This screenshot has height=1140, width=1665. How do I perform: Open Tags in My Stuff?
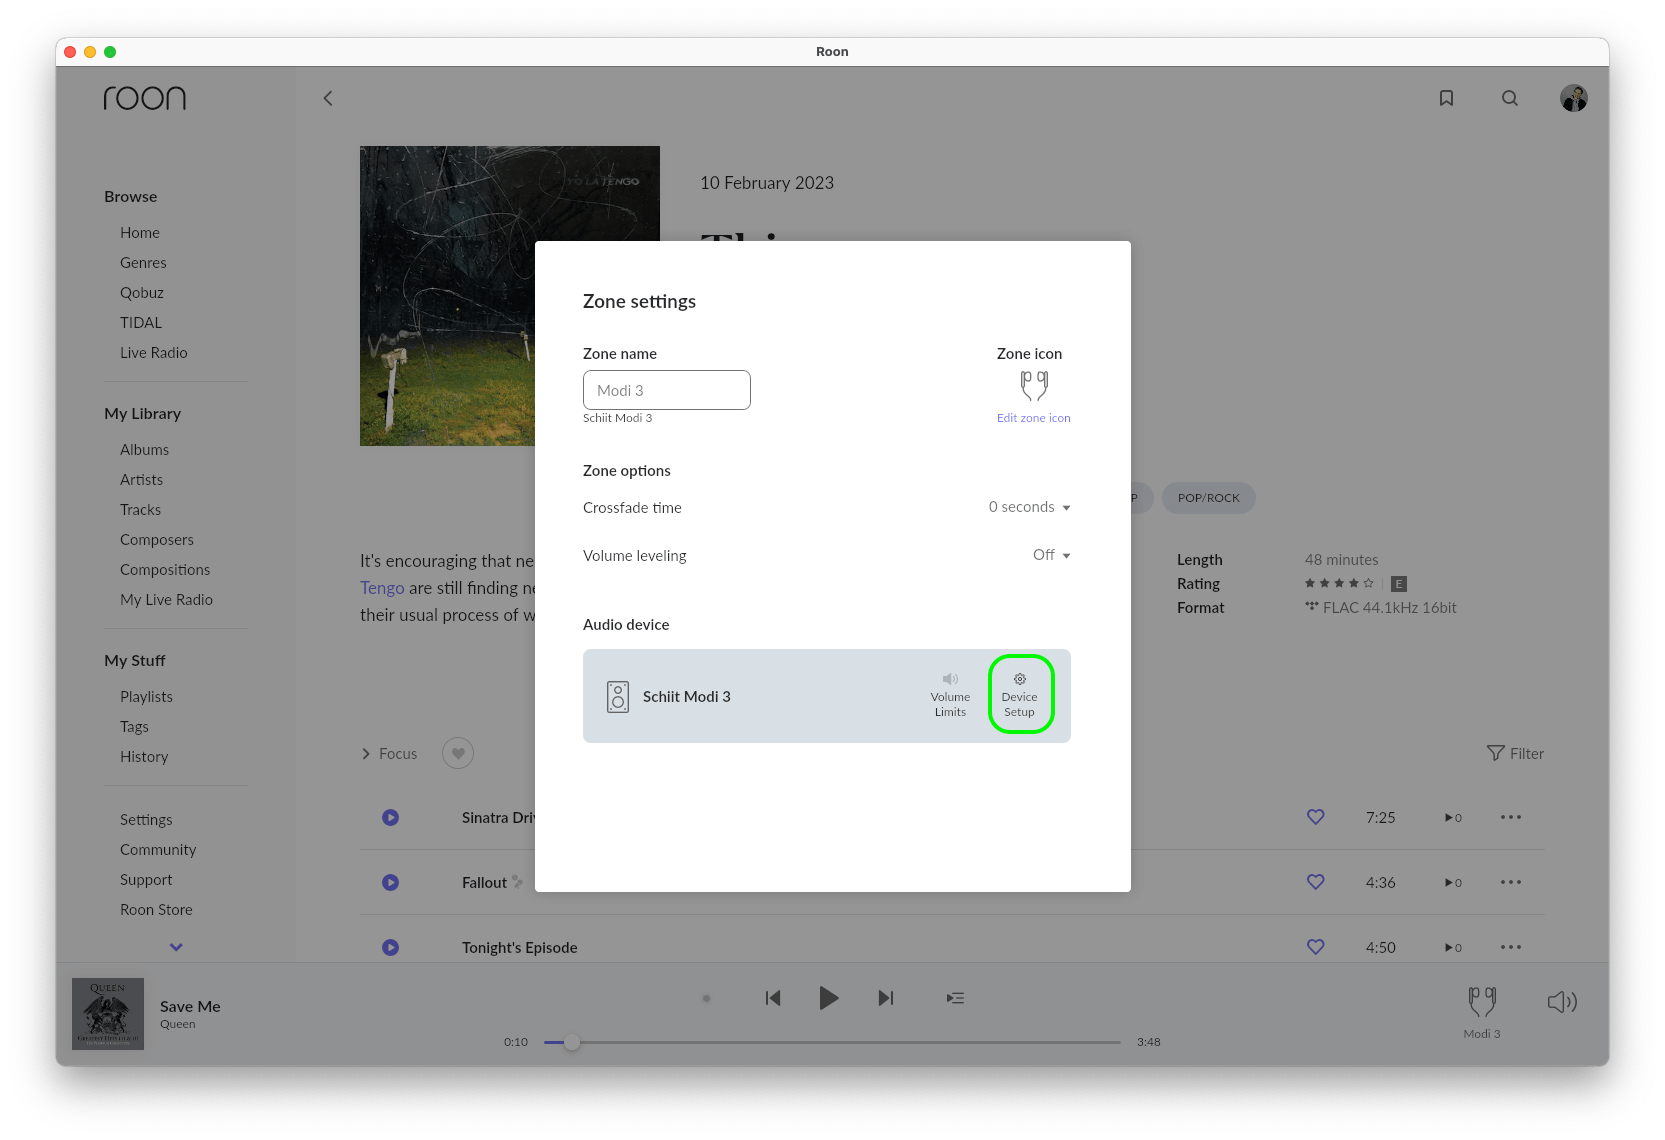[x=134, y=727]
